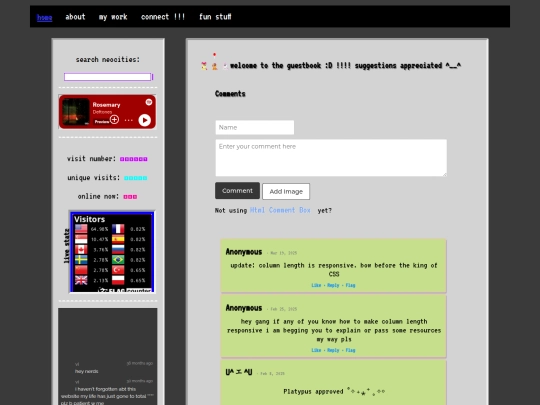
Task: Click the Comments heading
Action: 230,94
